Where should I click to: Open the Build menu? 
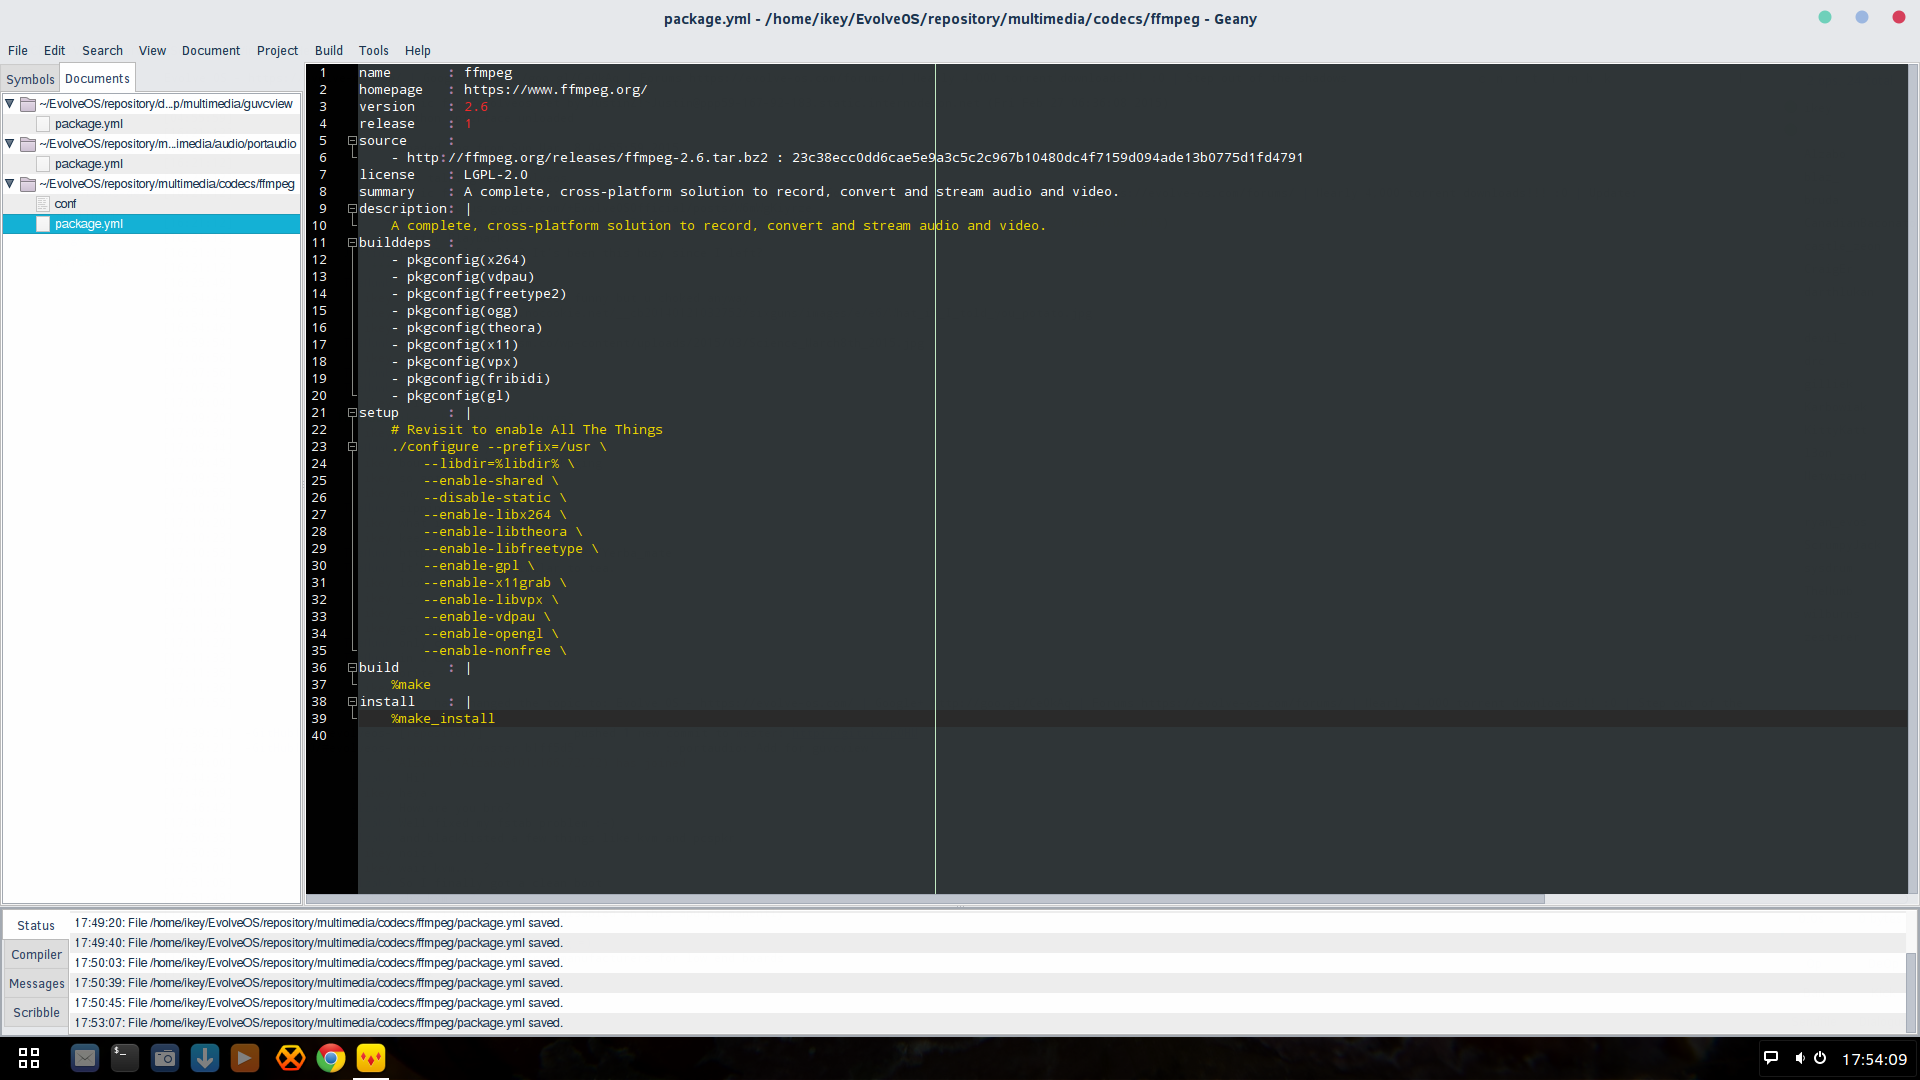(x=328, y=50)
